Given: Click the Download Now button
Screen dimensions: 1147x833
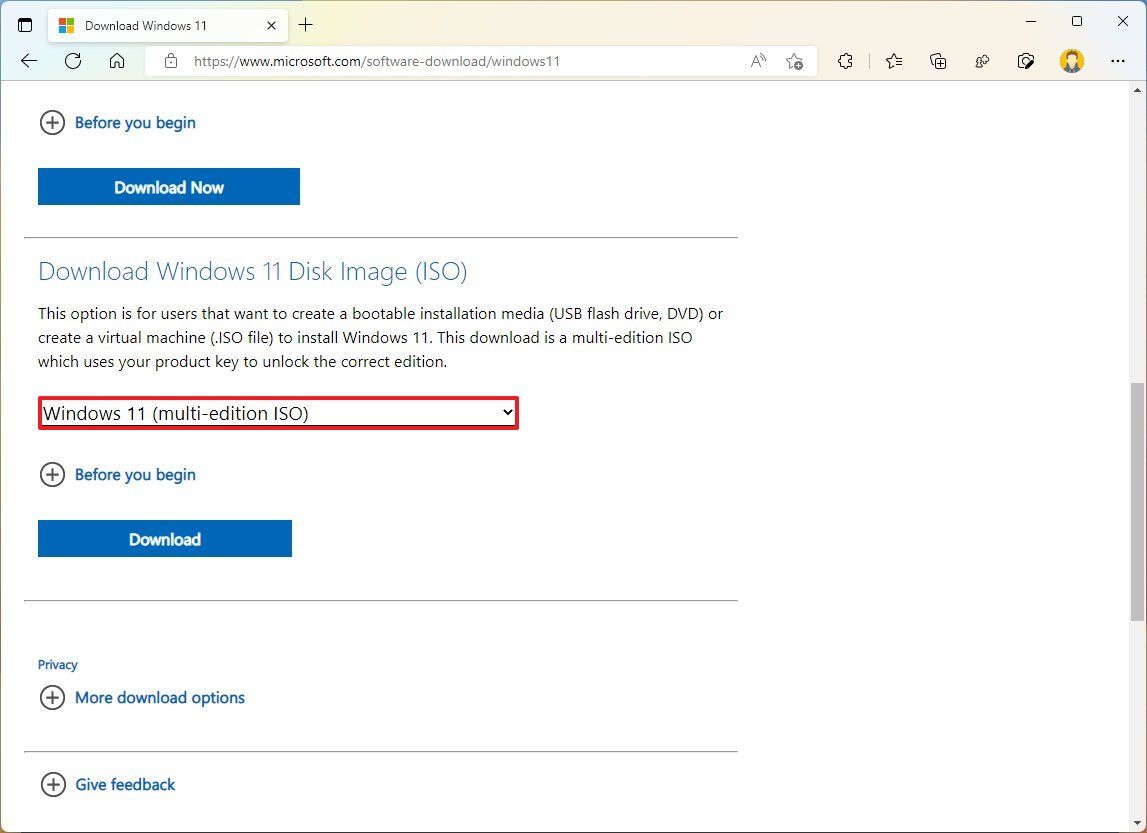Looking at the screenshot, I should [x=168, y=186].
